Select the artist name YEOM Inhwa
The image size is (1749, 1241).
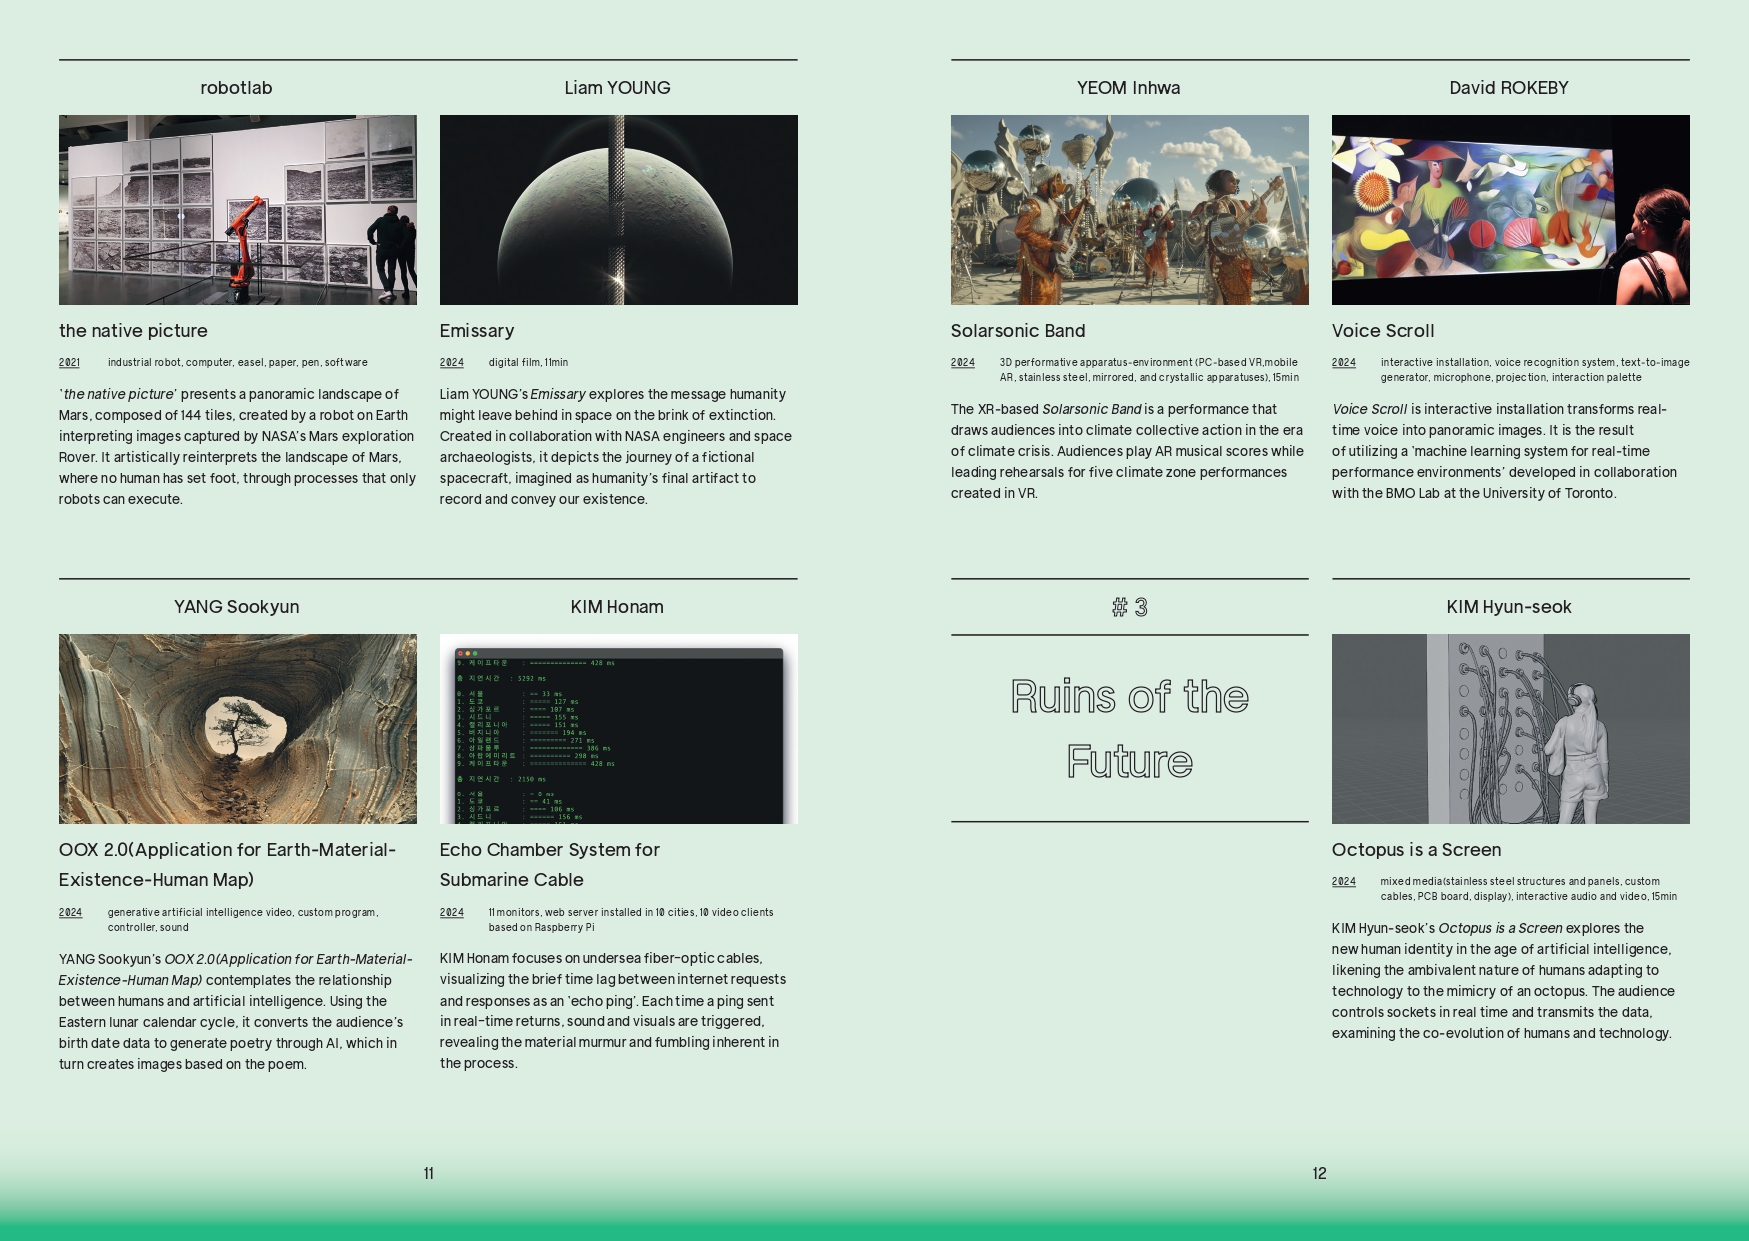[1129, 88]
